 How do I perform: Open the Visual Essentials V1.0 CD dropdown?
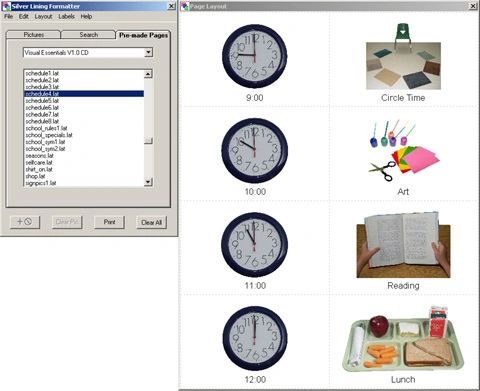click(x=148, y=52)
